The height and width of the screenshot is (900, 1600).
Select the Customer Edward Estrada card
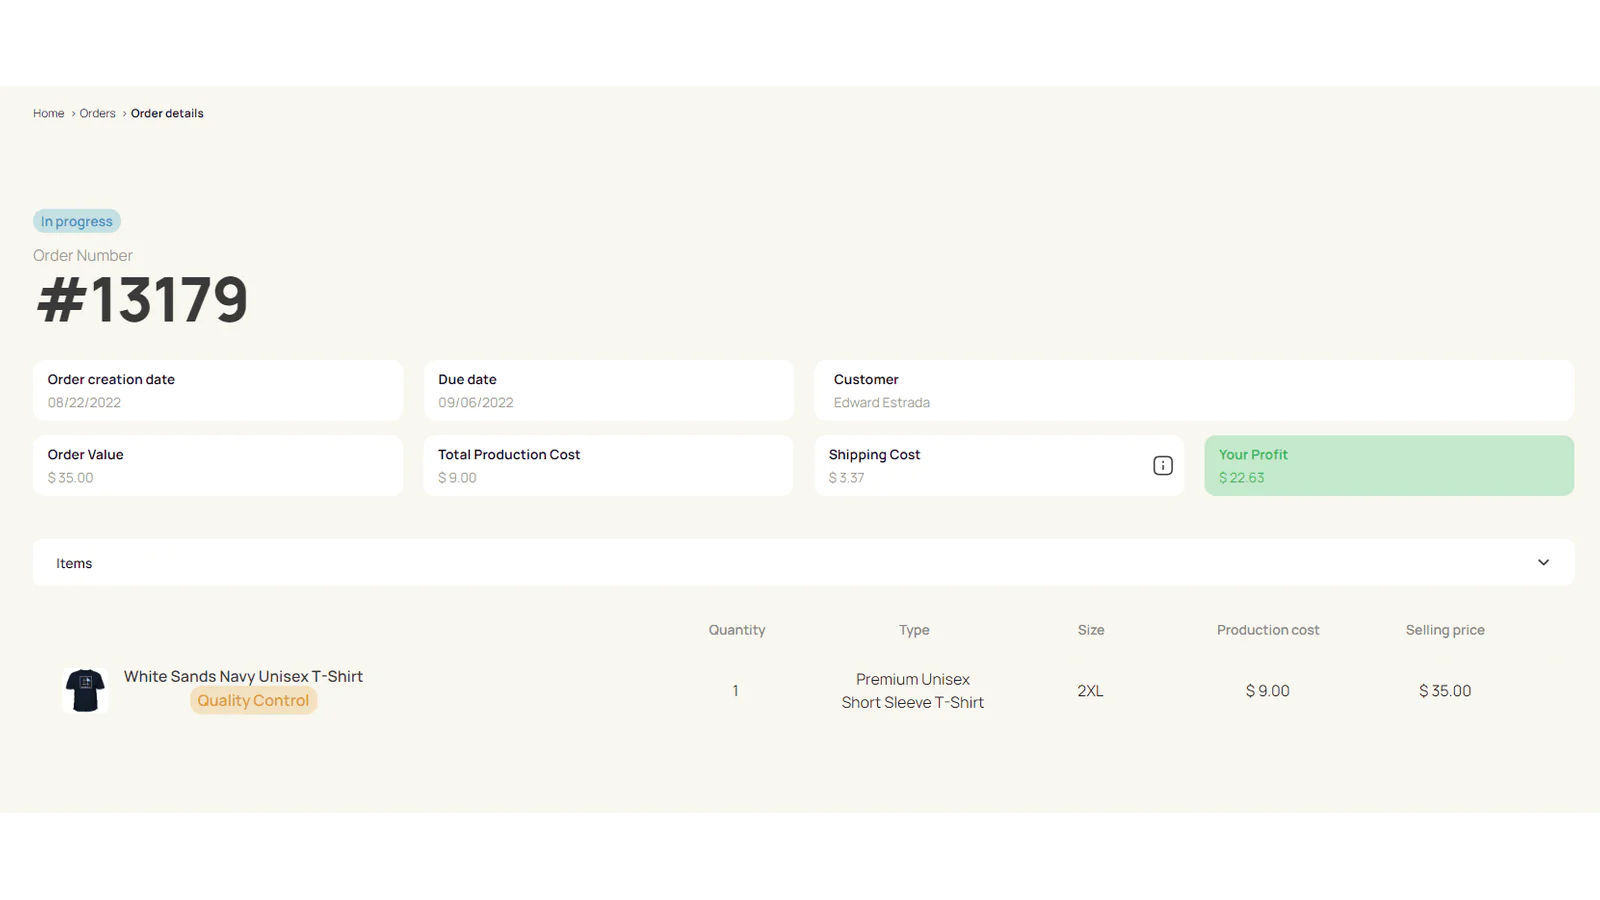point(1193,390)
